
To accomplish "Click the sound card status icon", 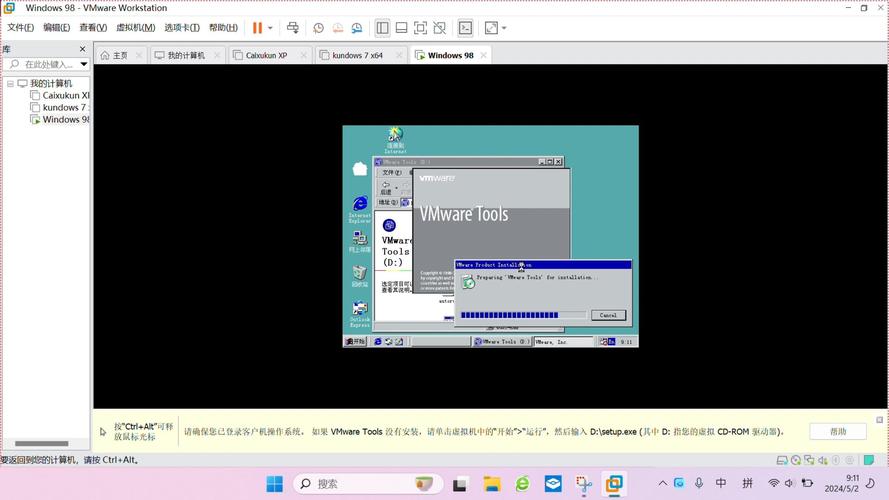I will pyautogui.click(x=823, y=460).
